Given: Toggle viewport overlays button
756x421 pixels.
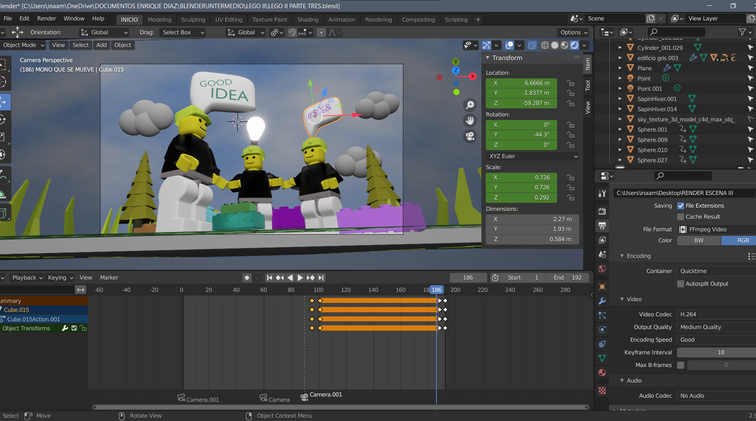Looking at the screenshot, I should pyautogui.click(x=509, y=45).
